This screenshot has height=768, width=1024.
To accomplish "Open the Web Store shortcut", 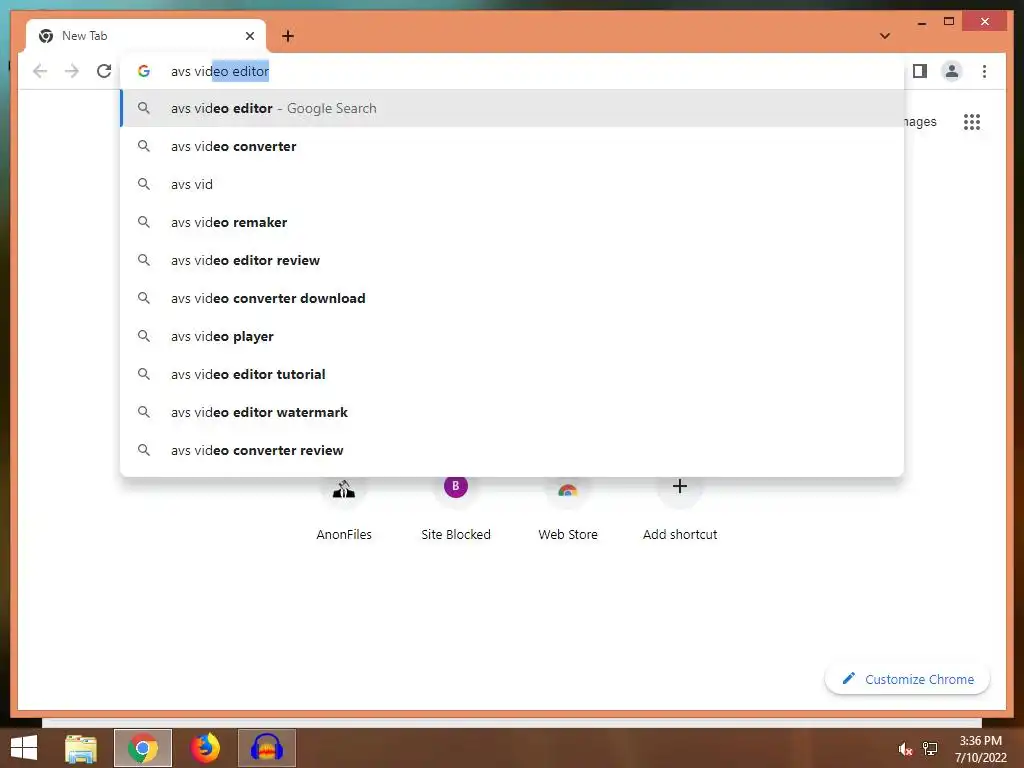I will click(568, 511).
